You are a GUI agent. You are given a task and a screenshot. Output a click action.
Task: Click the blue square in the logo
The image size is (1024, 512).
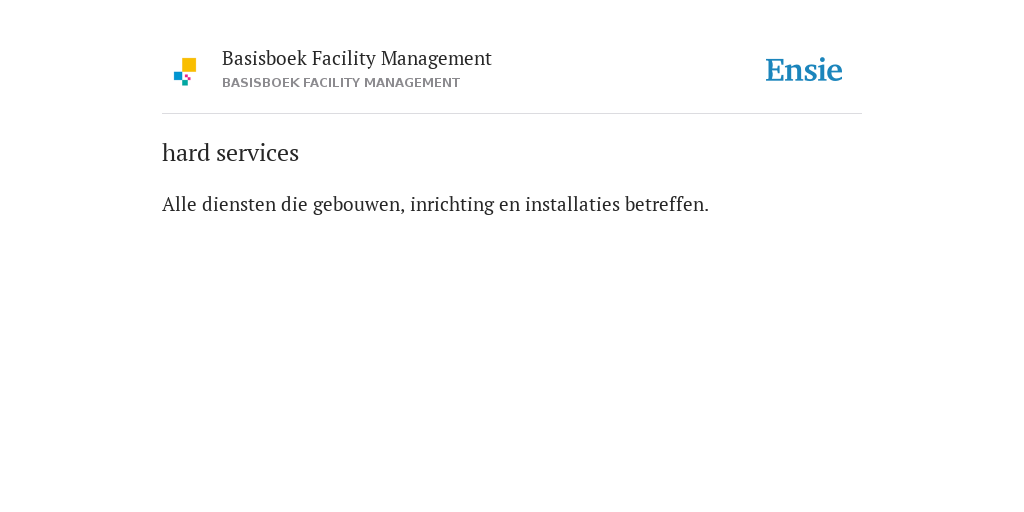point(178,76)
